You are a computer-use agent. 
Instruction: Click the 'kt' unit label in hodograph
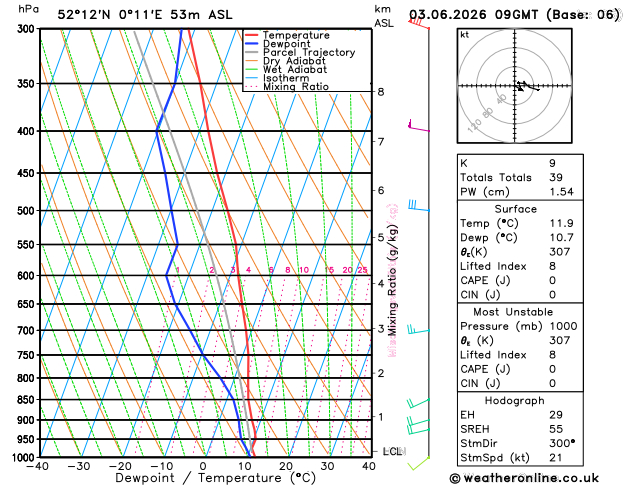point(465,35)
